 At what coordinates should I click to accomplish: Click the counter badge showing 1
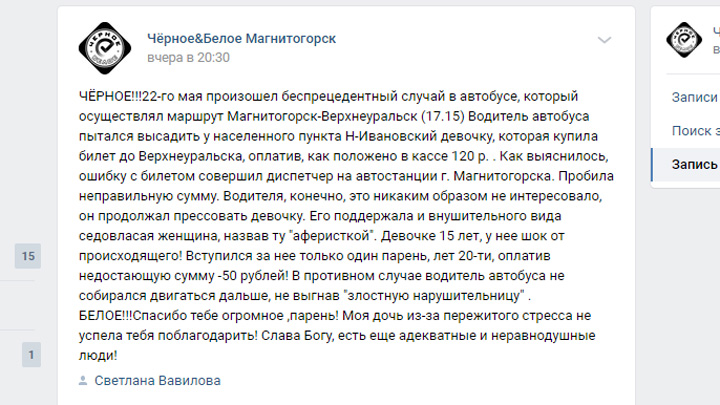[x=31, y=354]
